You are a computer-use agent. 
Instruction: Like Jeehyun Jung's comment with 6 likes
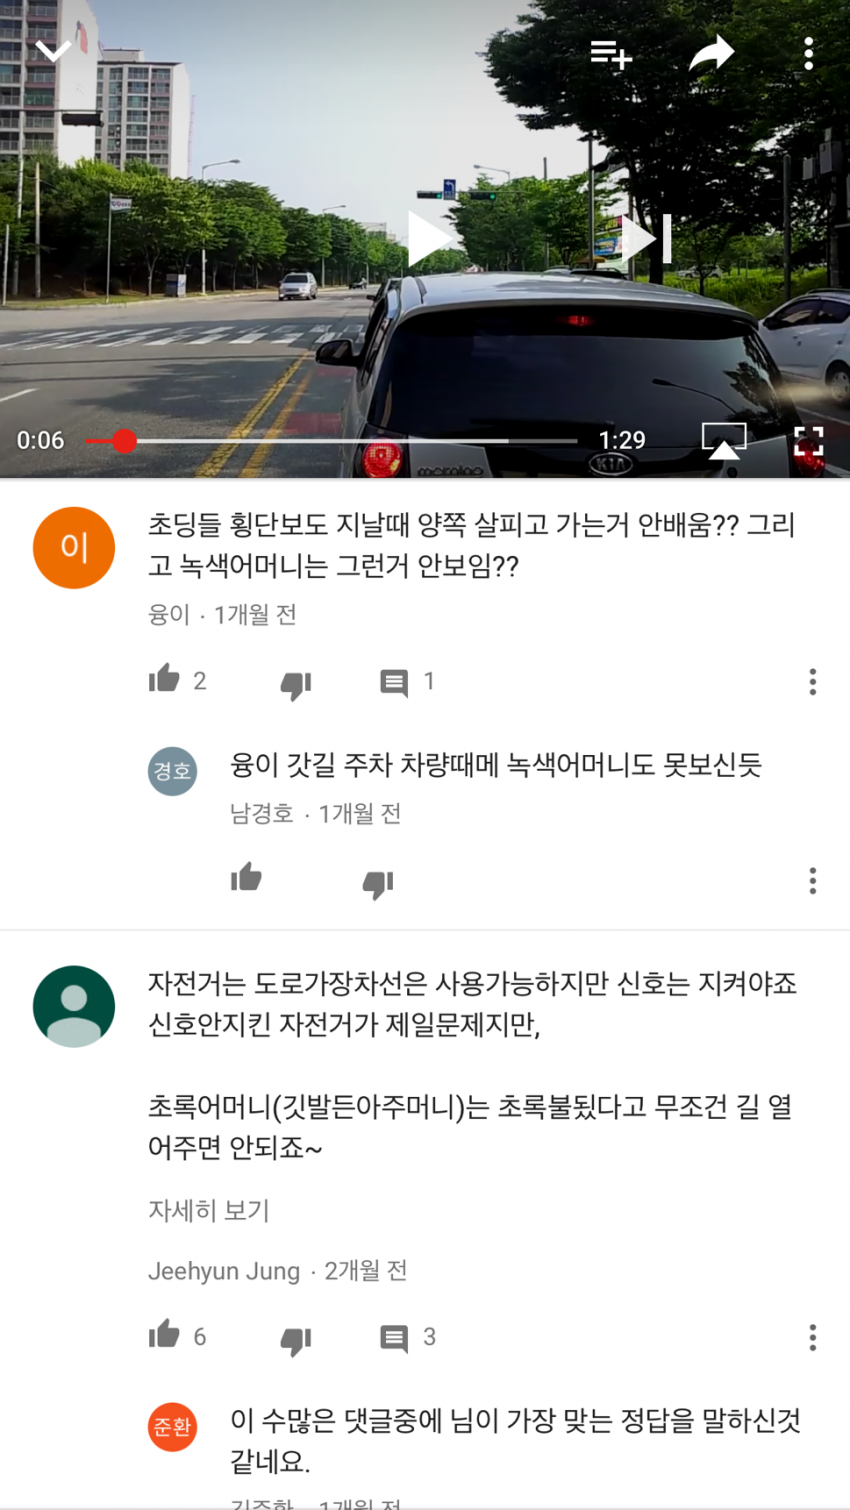pyautogui.click(x=165, y=1334)
